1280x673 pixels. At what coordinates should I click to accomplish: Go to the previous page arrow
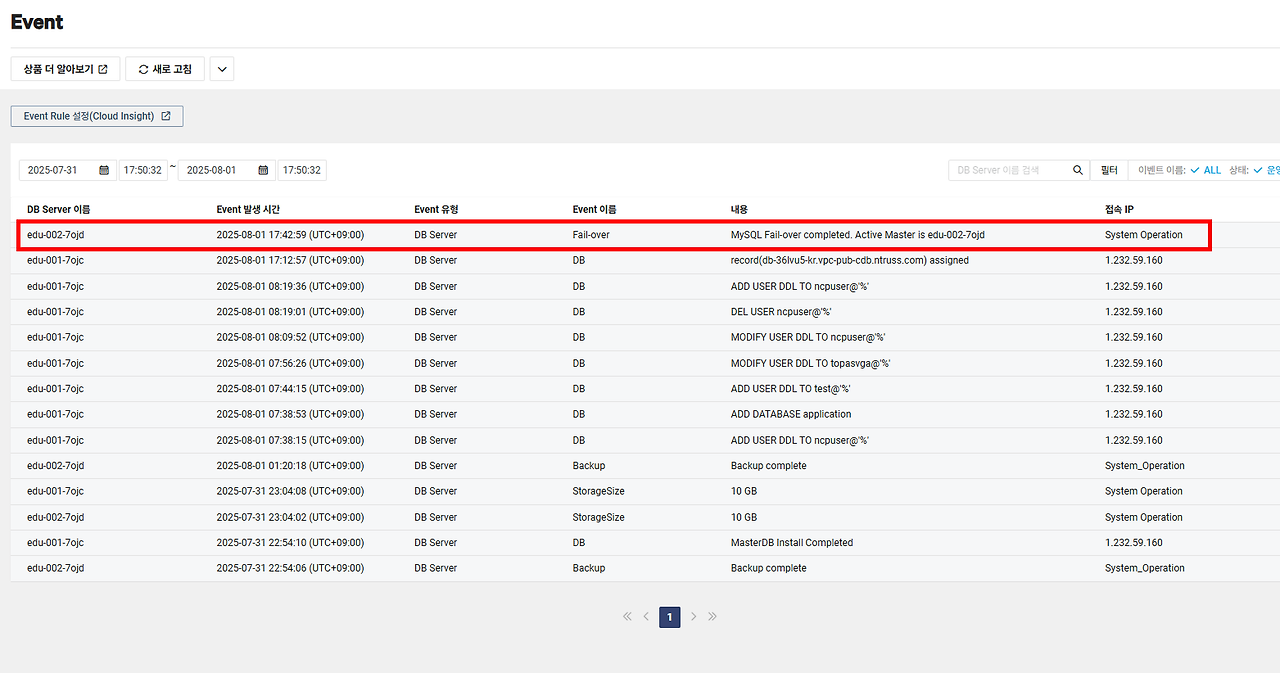[x=646, y=617]
